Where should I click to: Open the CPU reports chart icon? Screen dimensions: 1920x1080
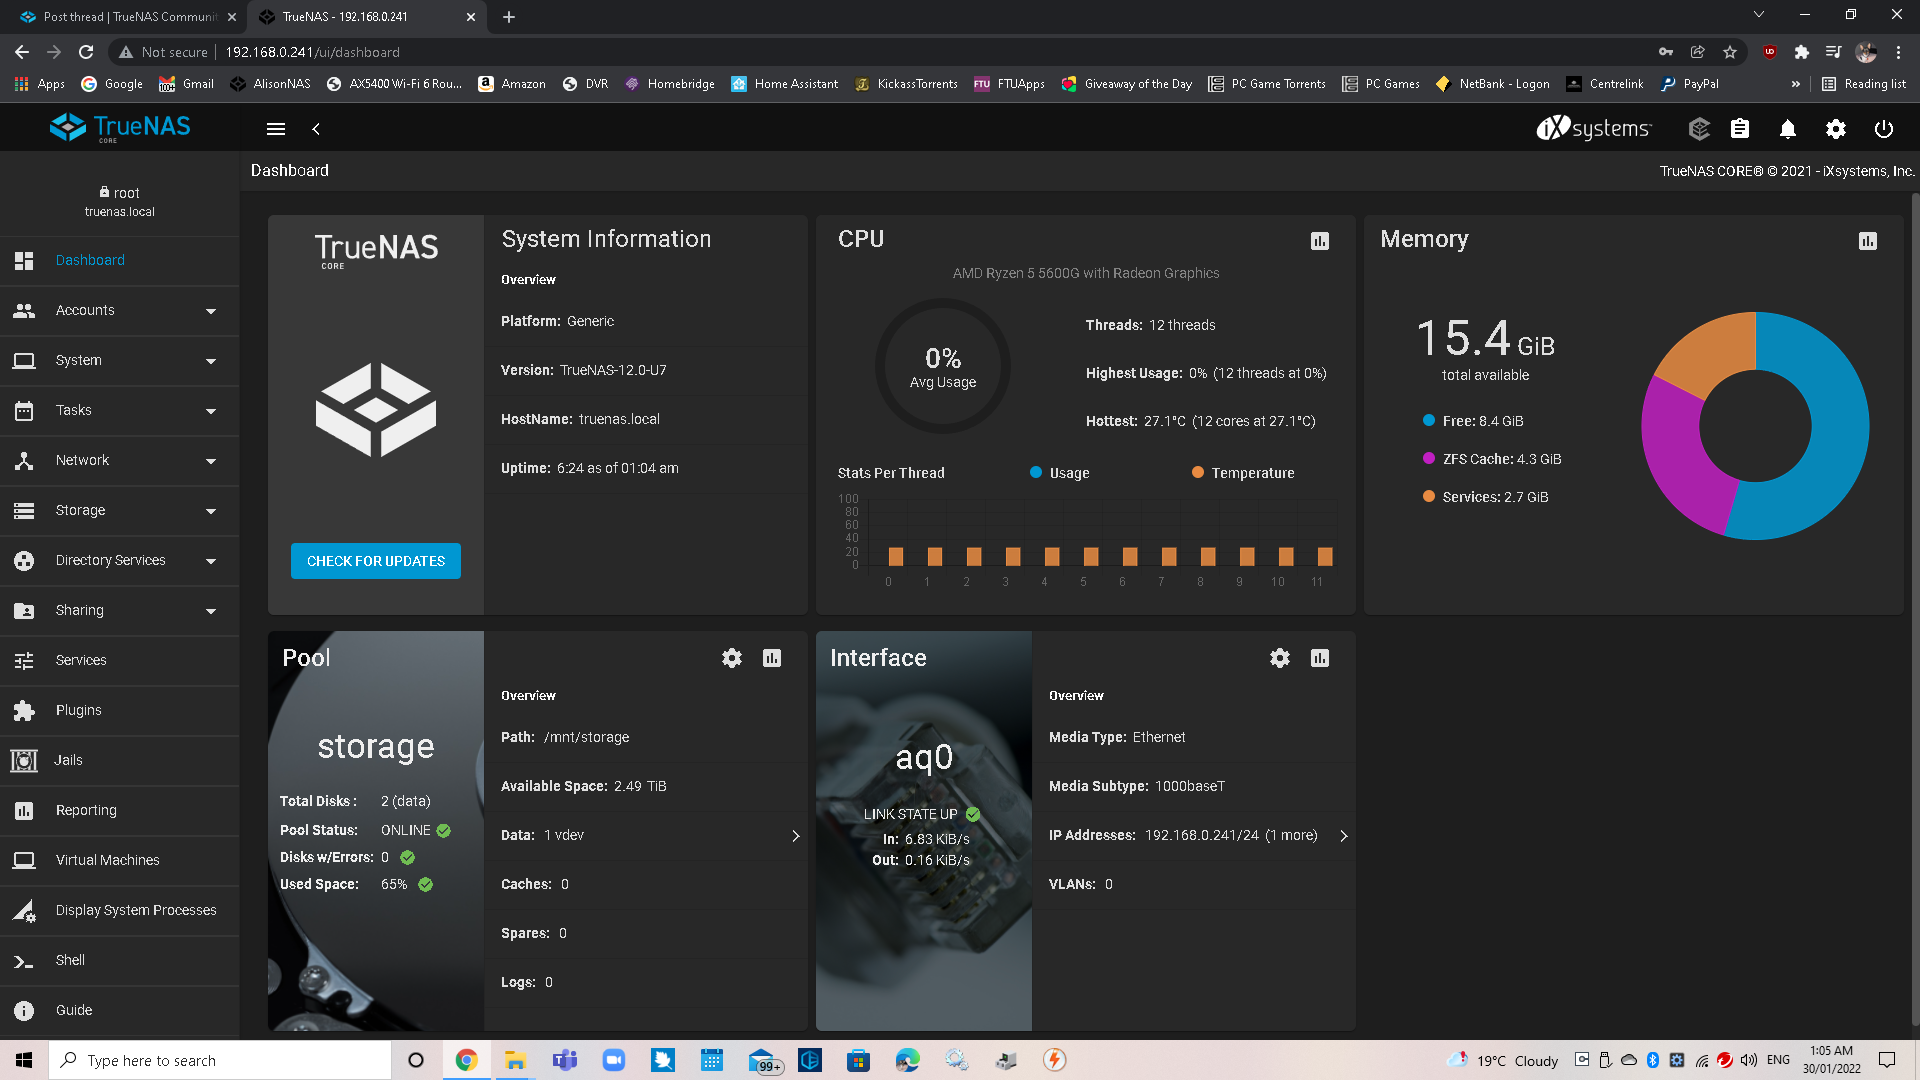[1320, 241]
